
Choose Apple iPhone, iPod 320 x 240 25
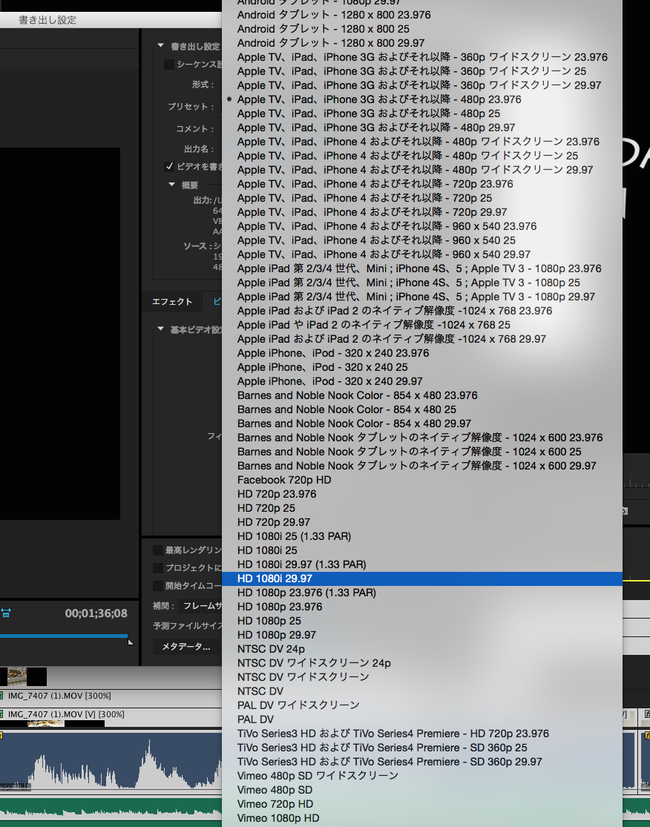point(422,367)
